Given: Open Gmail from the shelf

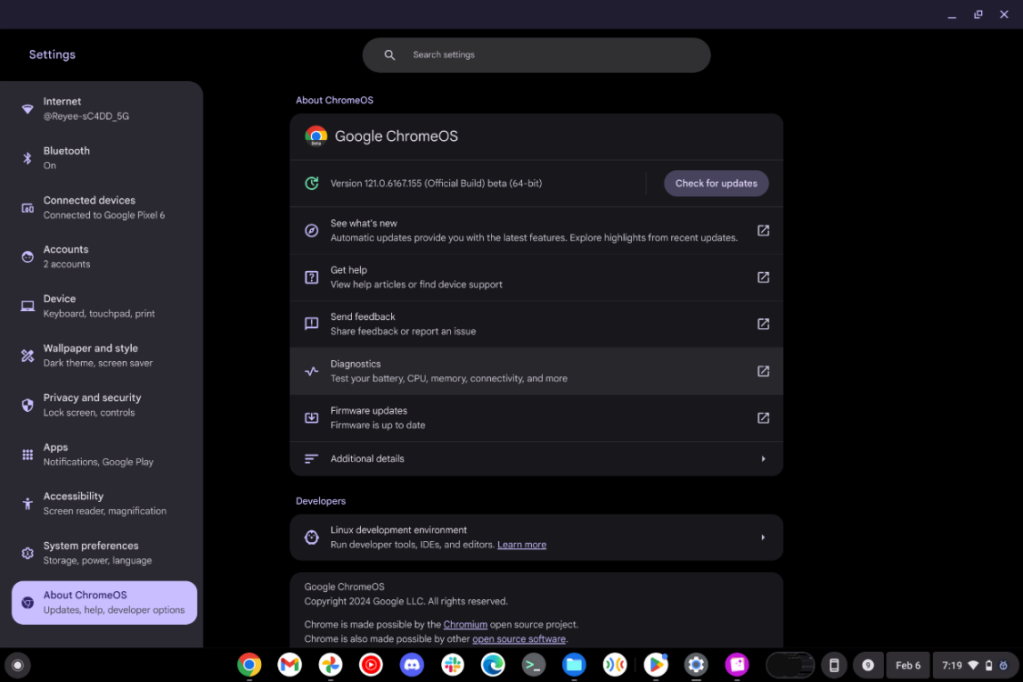Looking at the screenshot, I should 290,664.
